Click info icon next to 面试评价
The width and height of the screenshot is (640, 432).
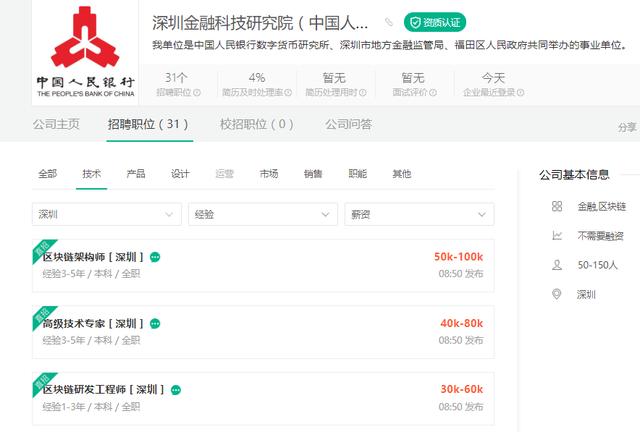tap(433, 93)
